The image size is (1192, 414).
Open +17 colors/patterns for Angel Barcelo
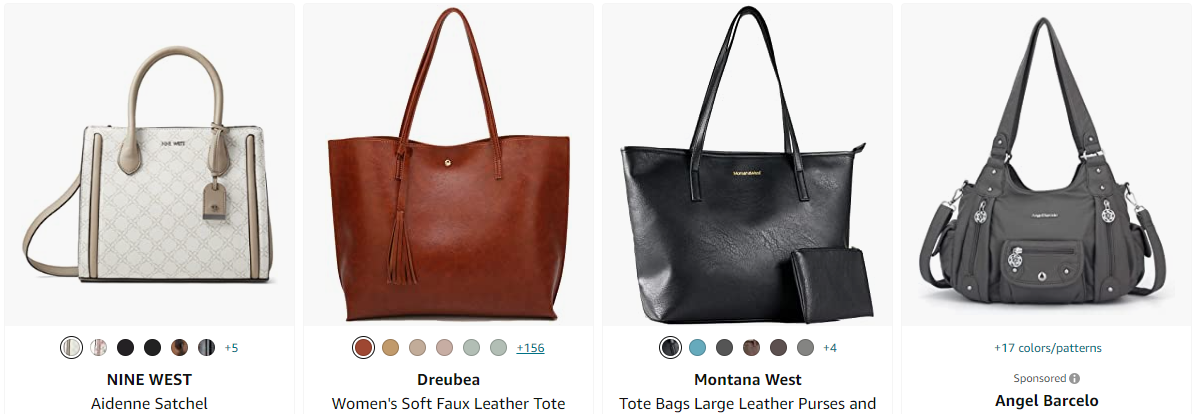[1048, 348]
